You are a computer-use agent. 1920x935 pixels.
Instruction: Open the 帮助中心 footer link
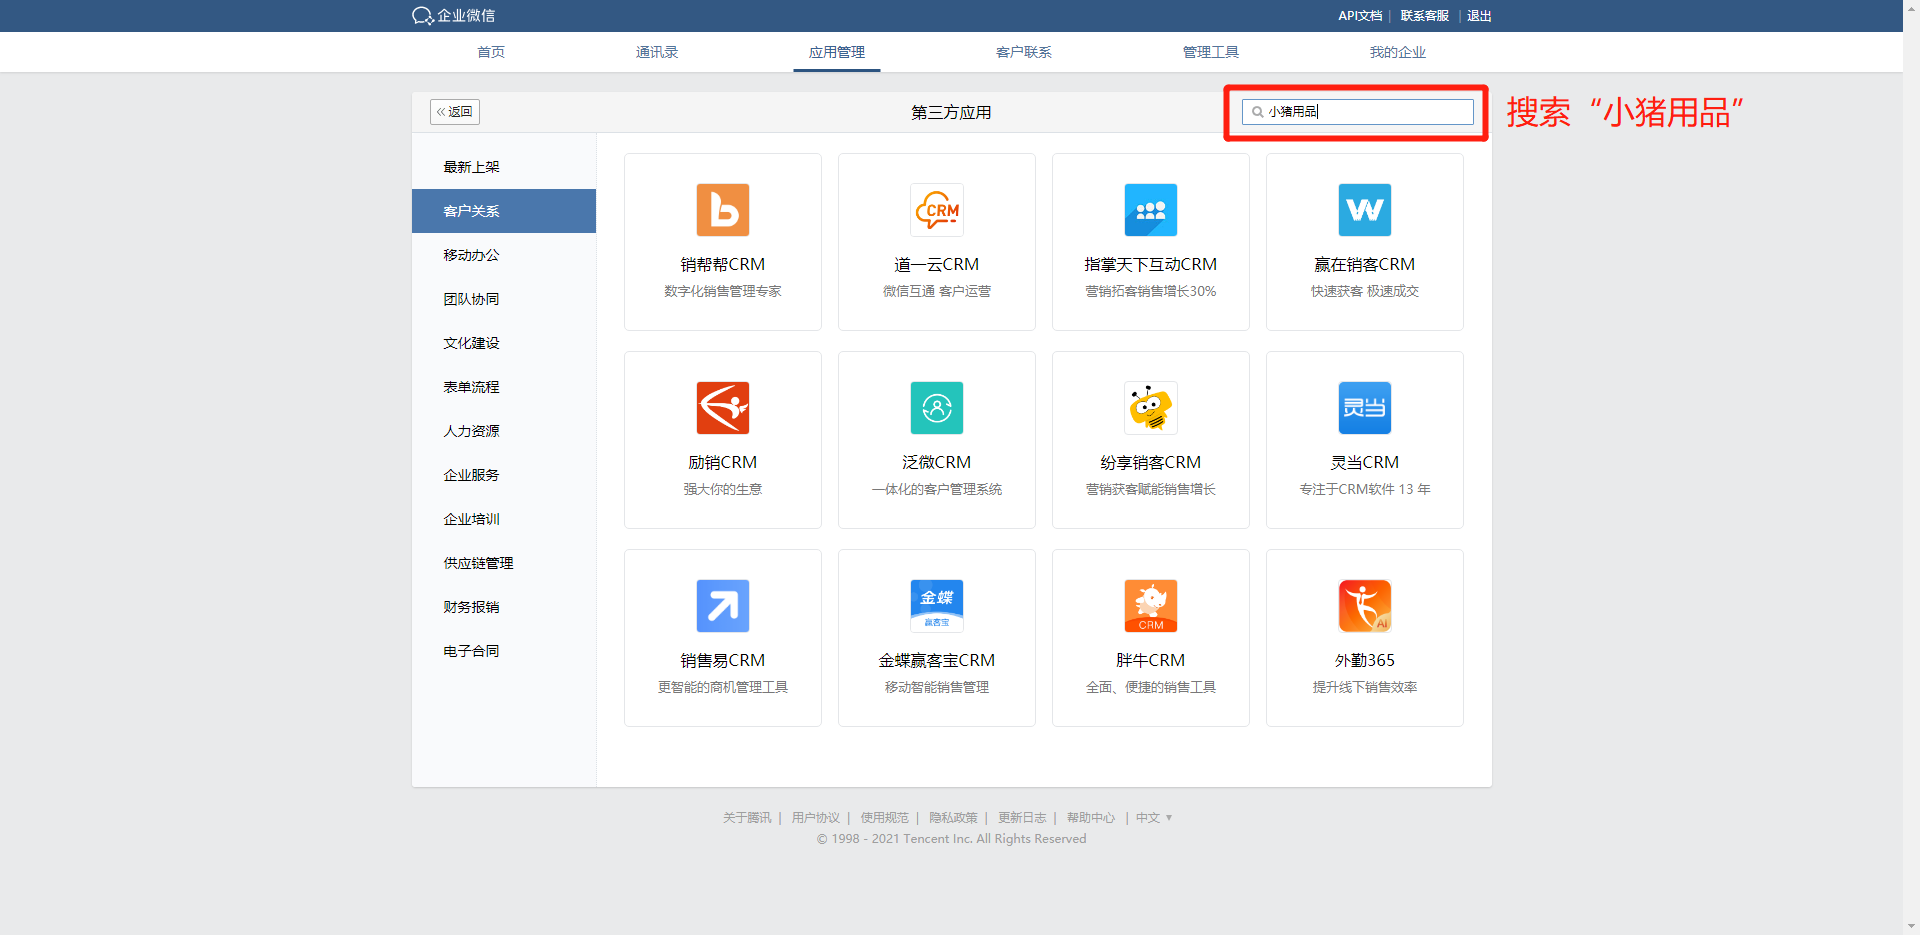(1091, 818)
